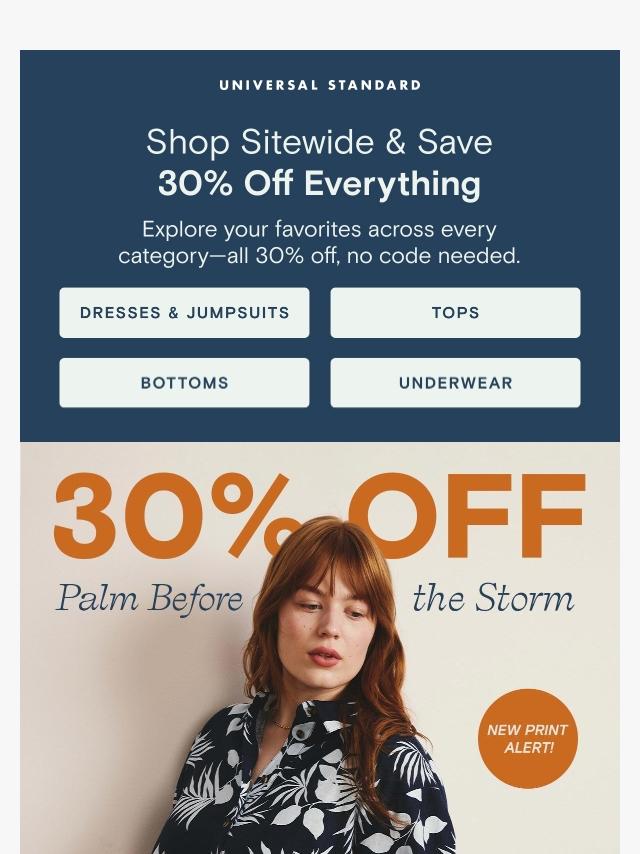
Task: Select the words the Storm in italics
Action: click(493, 598)
